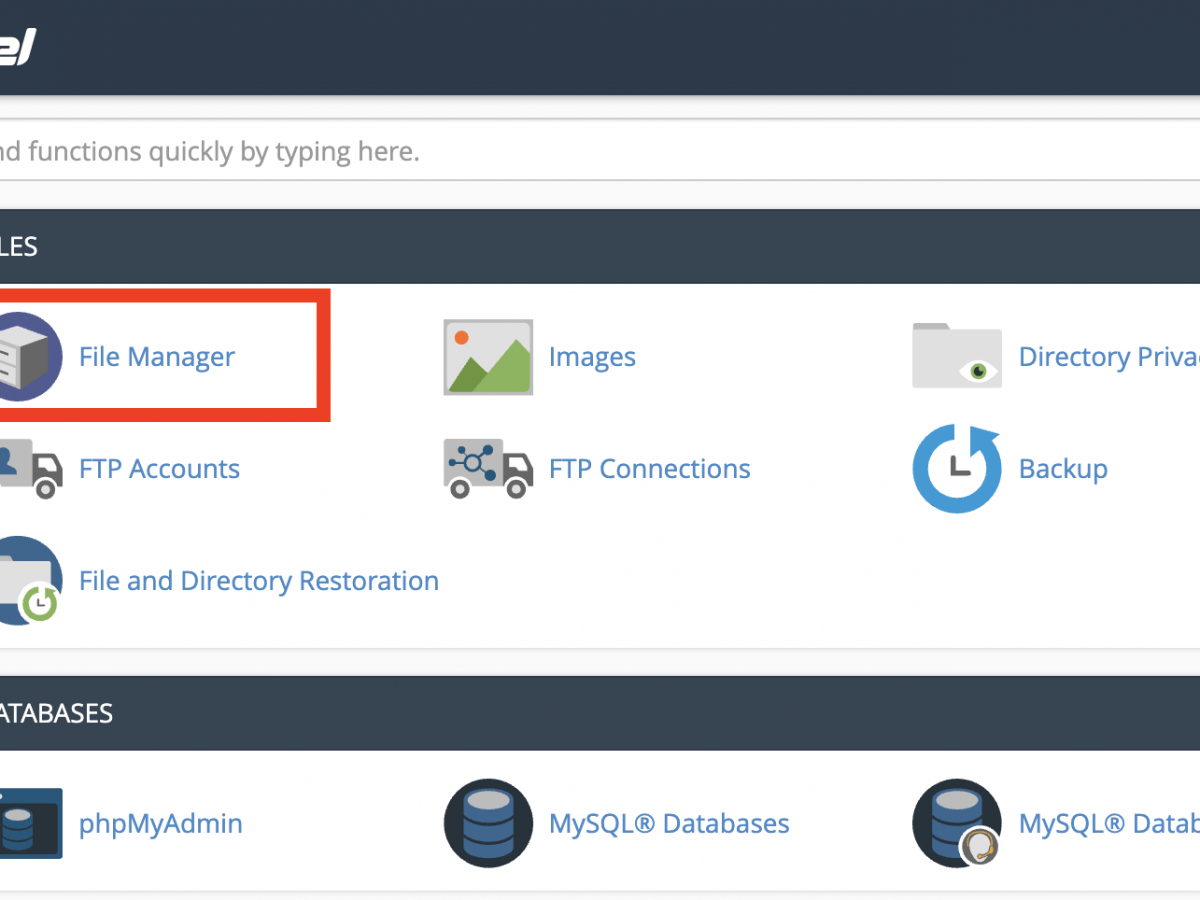Collapse the FILES section header
1200x900 pixels.
600,246
